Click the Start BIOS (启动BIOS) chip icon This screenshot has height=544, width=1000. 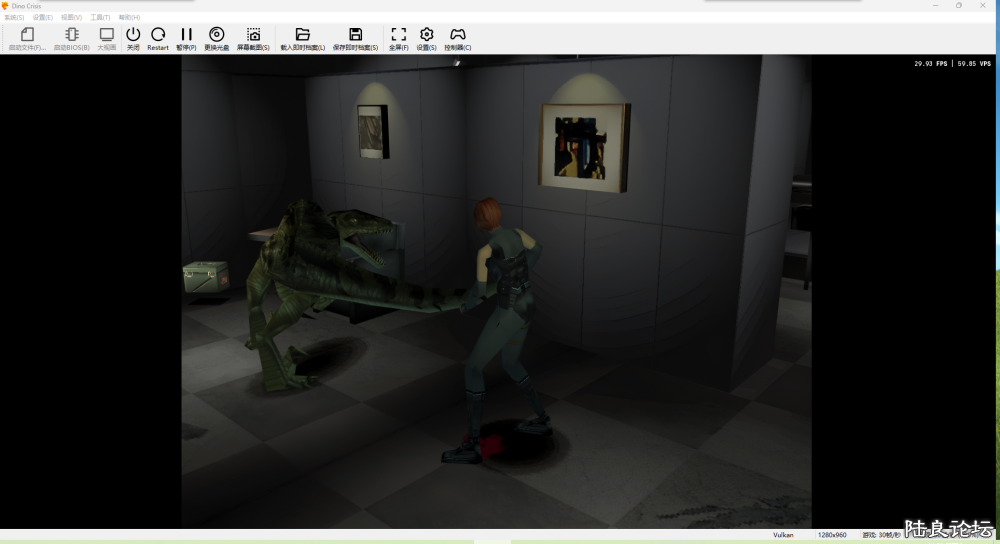click(72, 38)
